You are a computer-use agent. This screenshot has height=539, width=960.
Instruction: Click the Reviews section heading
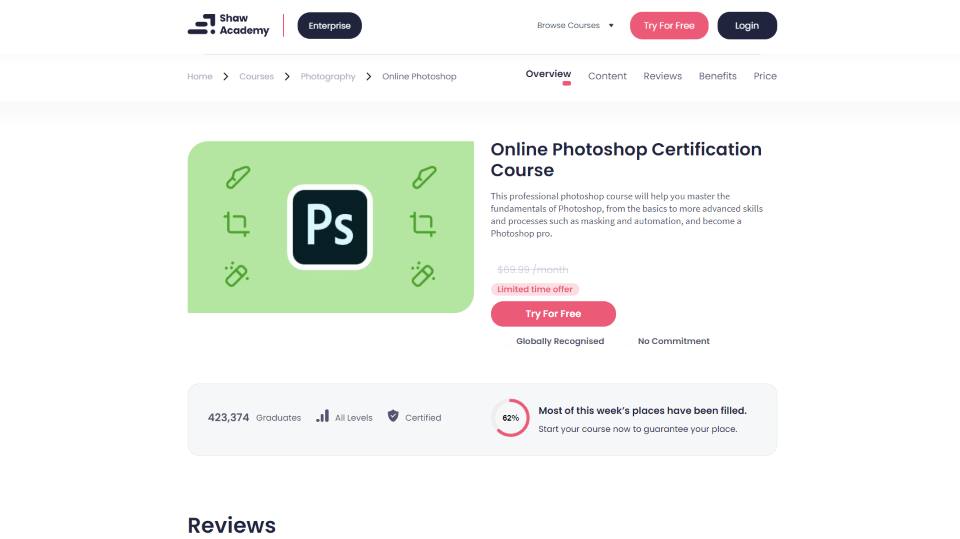point(231,526)
